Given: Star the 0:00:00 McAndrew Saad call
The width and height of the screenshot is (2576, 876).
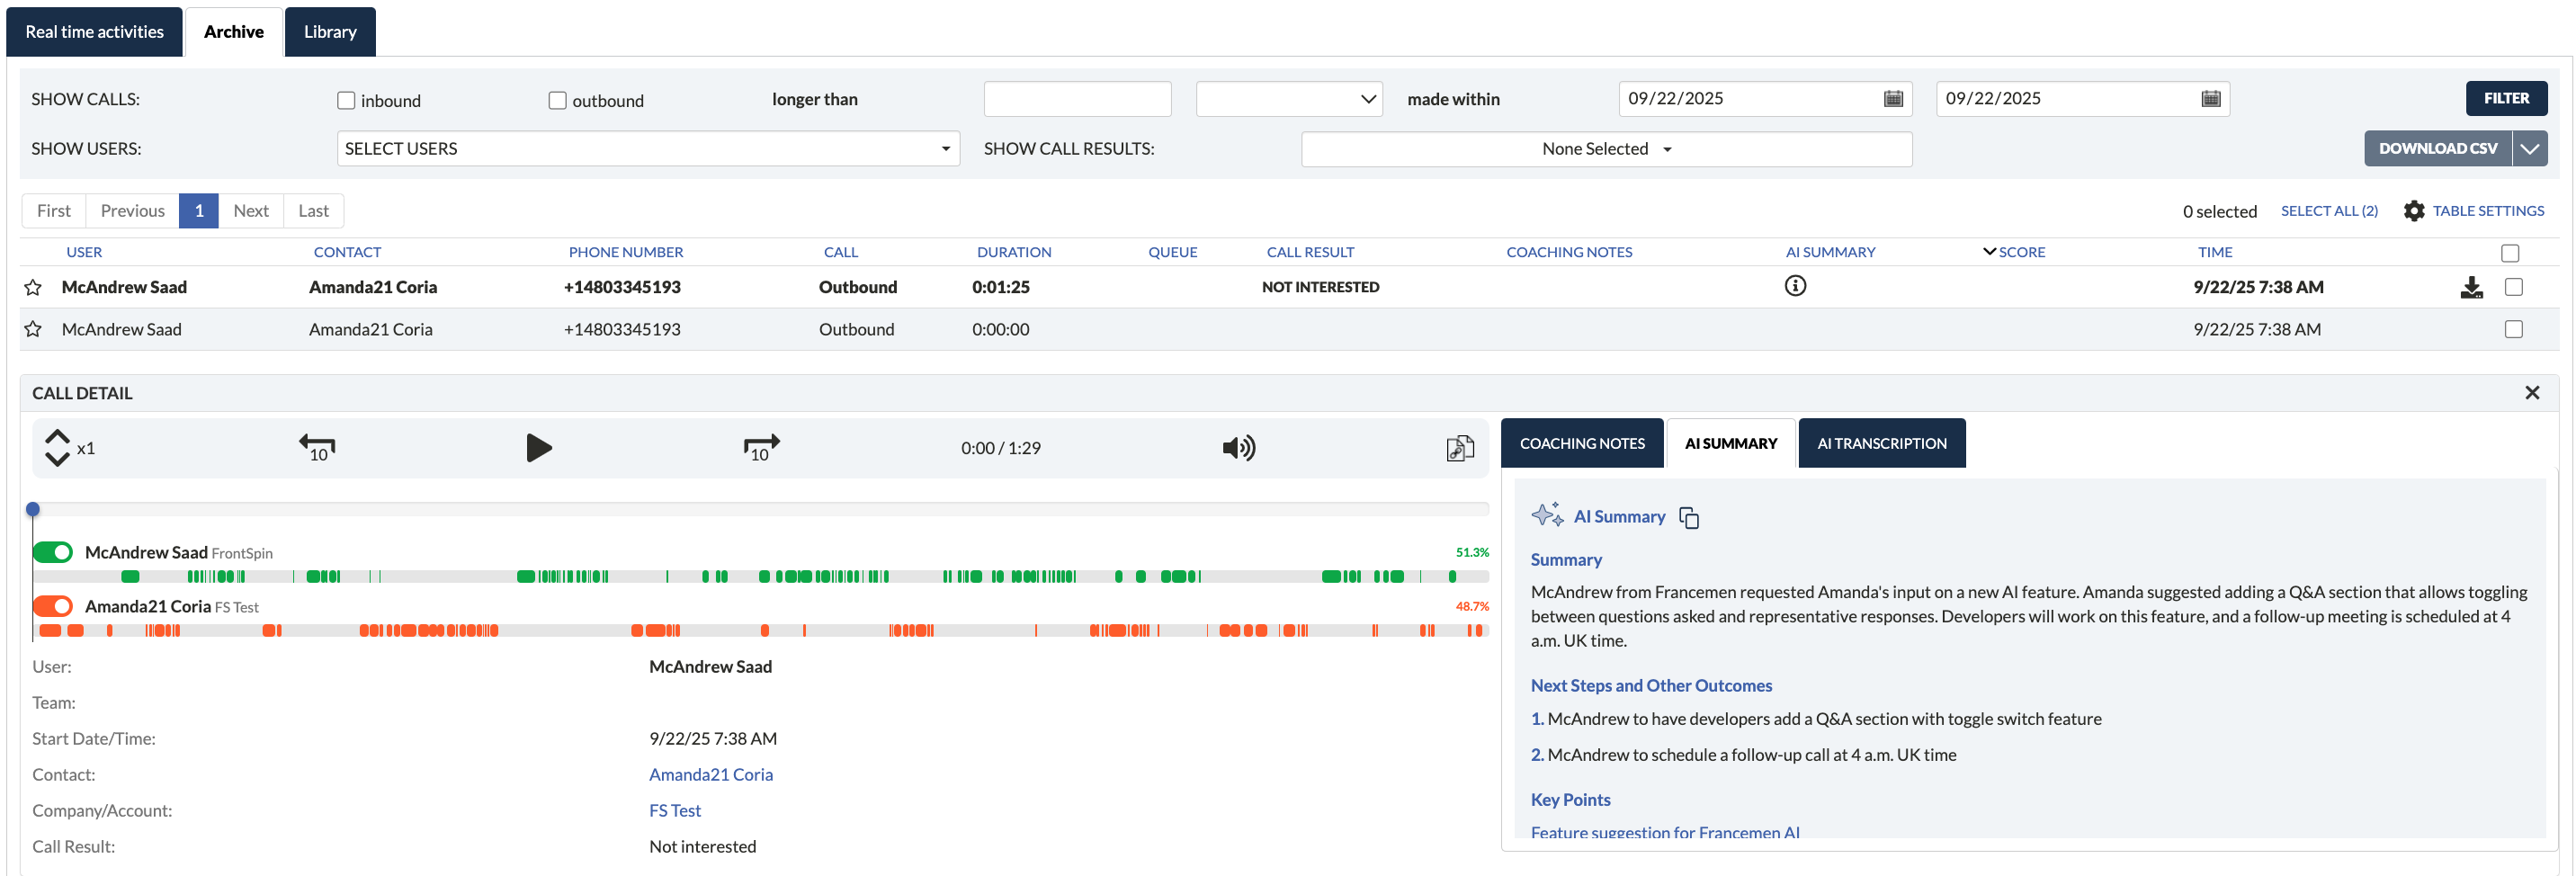Looking at the screenshot, I should tap(33, 329).
